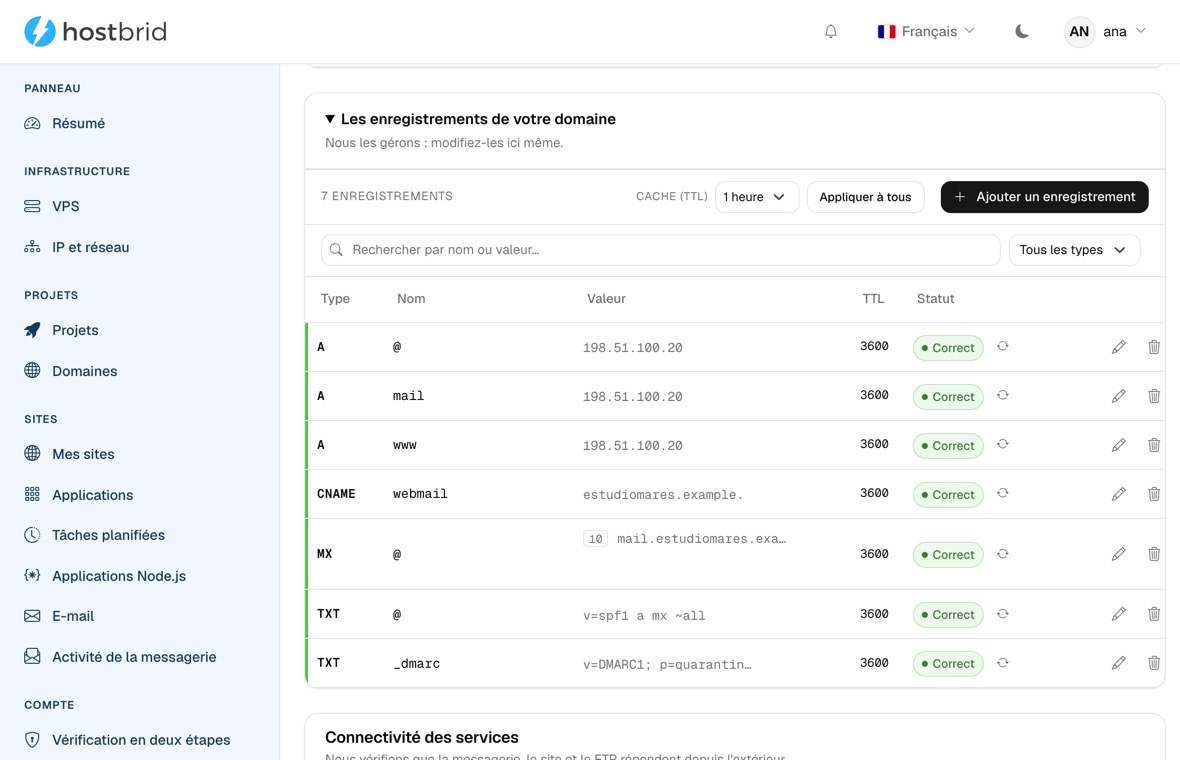Open the Français language selector
This screenshot has height=760, width=1180.
(x=926, y=32)
